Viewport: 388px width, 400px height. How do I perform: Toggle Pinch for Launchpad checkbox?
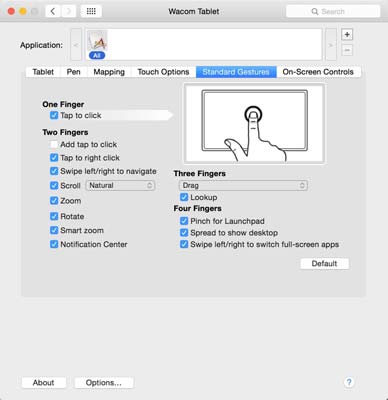[x=184, y=221]
